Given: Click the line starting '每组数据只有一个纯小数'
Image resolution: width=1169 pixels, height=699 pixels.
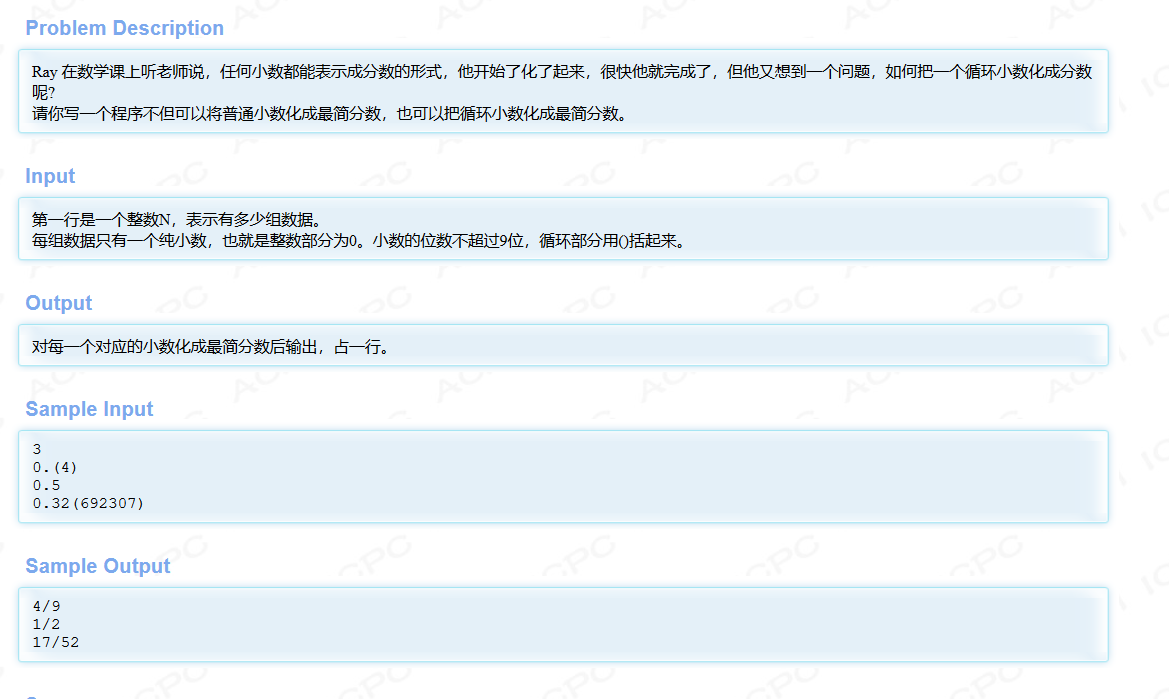Looking at the screenshot, I should point(359,241).
